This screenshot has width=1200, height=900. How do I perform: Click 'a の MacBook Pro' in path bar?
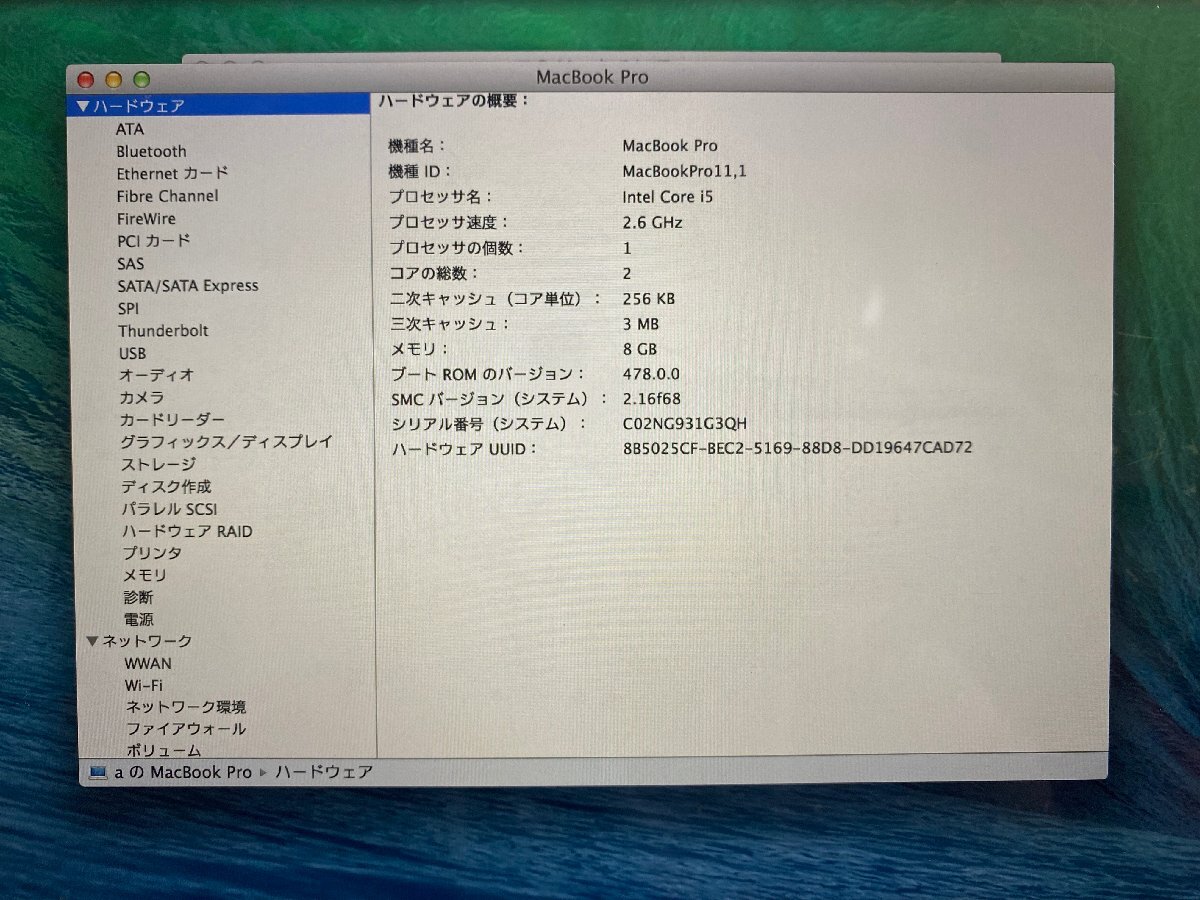[x=183, y=772]
